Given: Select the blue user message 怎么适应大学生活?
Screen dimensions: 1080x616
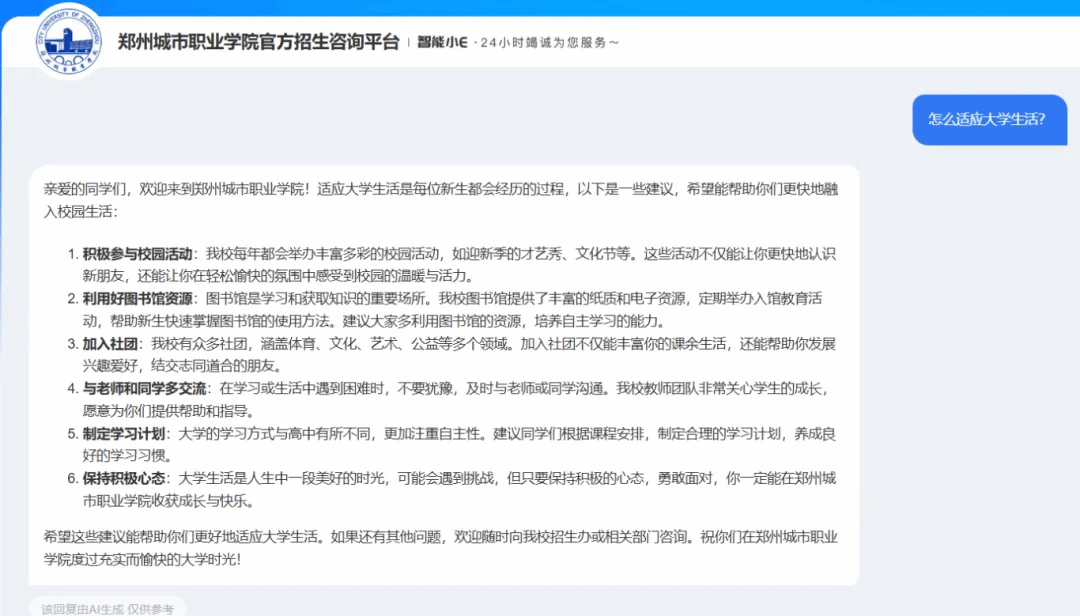Looking at the screenshot, I should coord(986,119).
